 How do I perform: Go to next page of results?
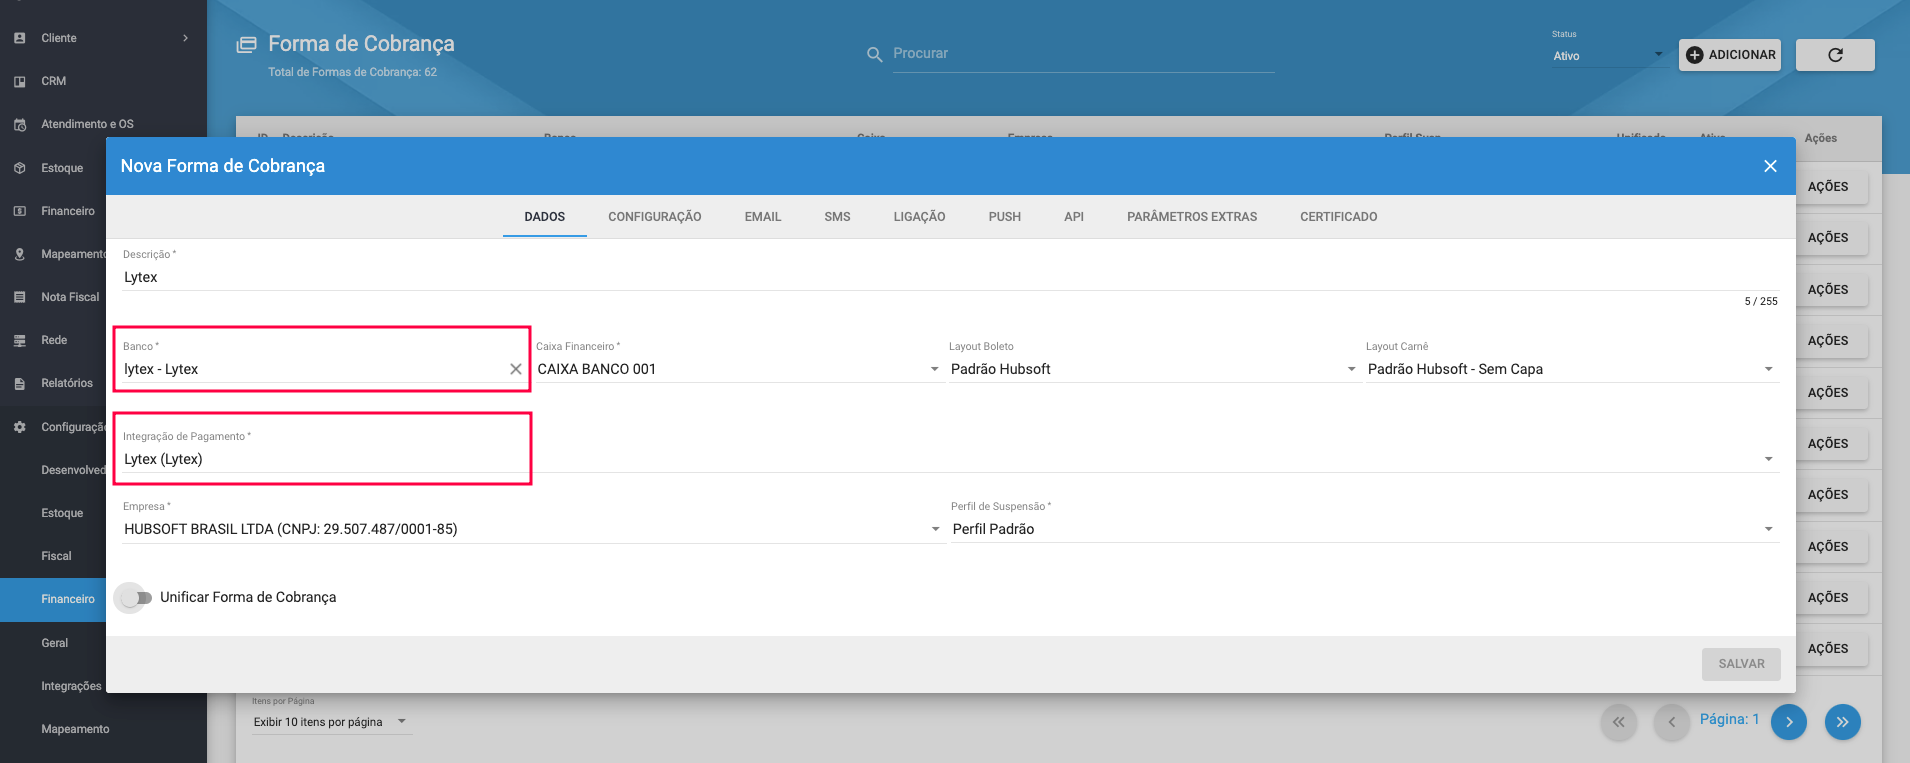tap(1789, 722)
